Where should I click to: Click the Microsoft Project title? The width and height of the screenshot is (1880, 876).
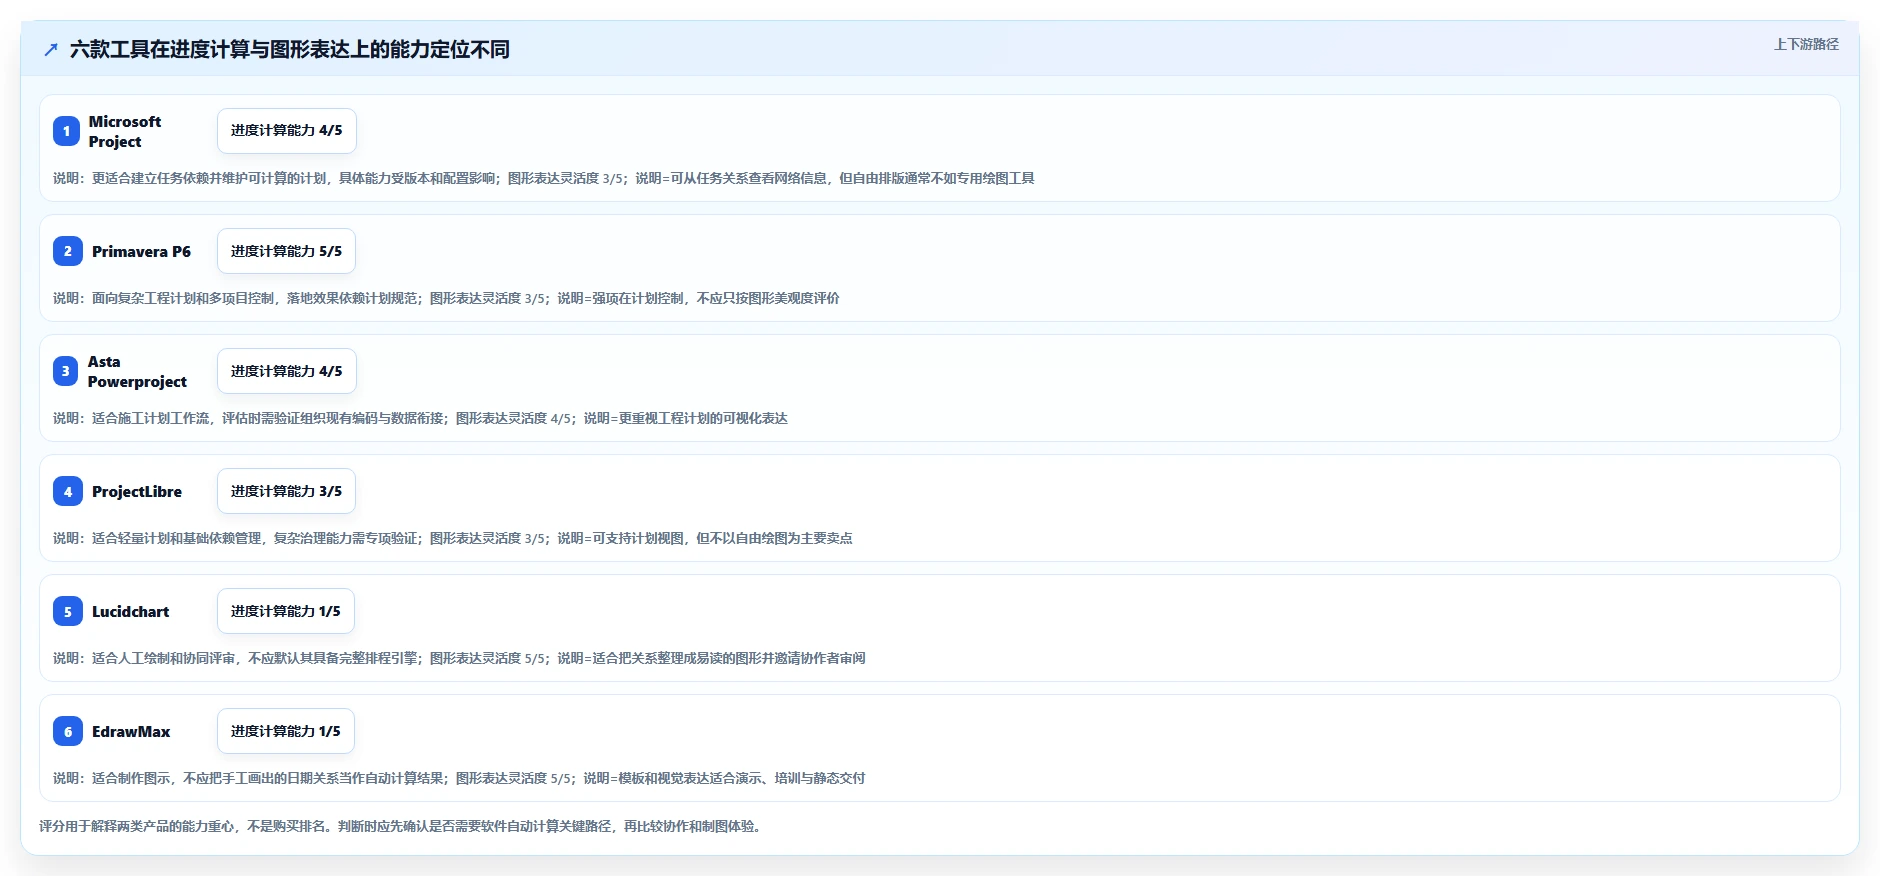[x=125, y=131]
